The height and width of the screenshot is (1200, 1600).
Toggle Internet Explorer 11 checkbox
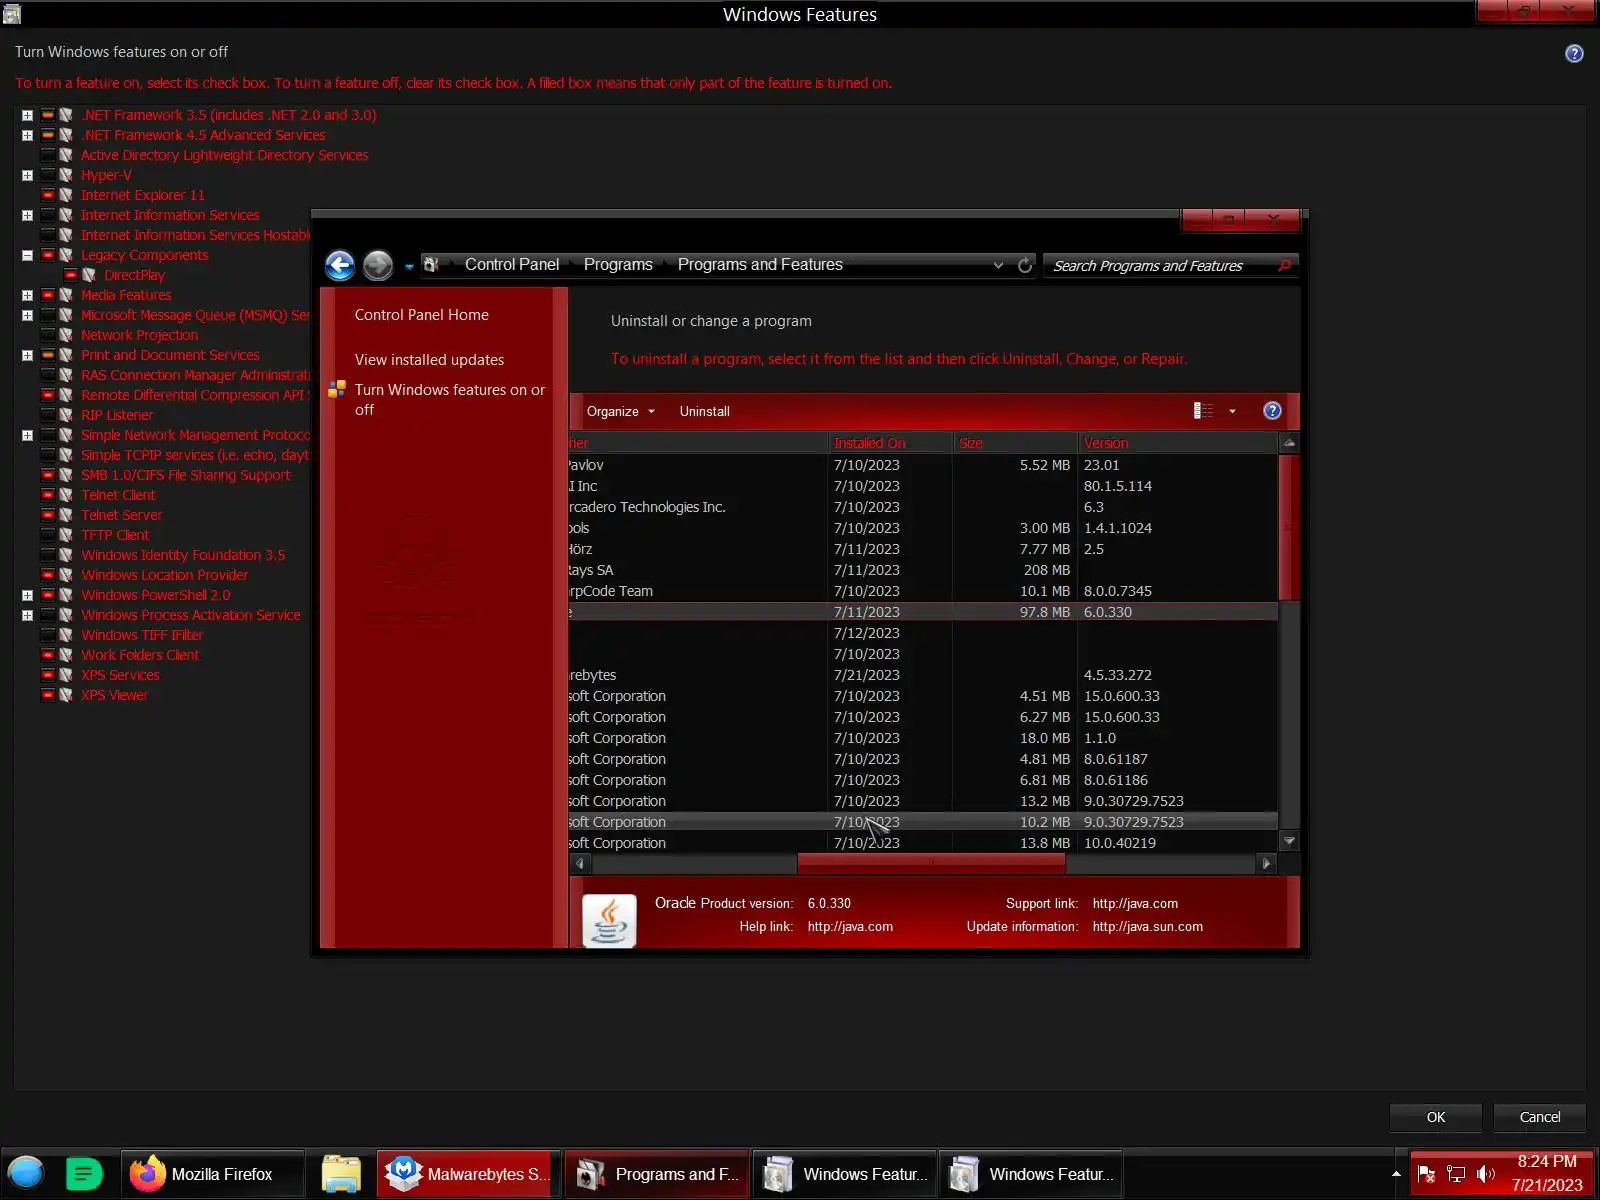click(x=47, y=195)
